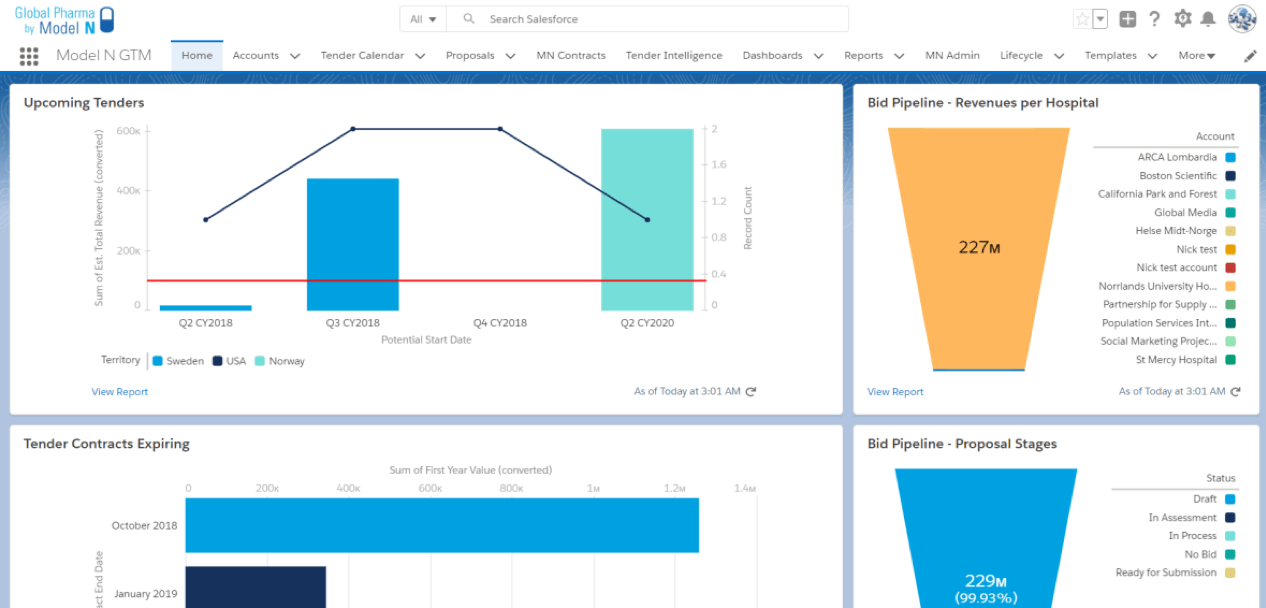Open the Proposals tab
This screenshot has height=608, width=1266.
(x=470, y=56)
